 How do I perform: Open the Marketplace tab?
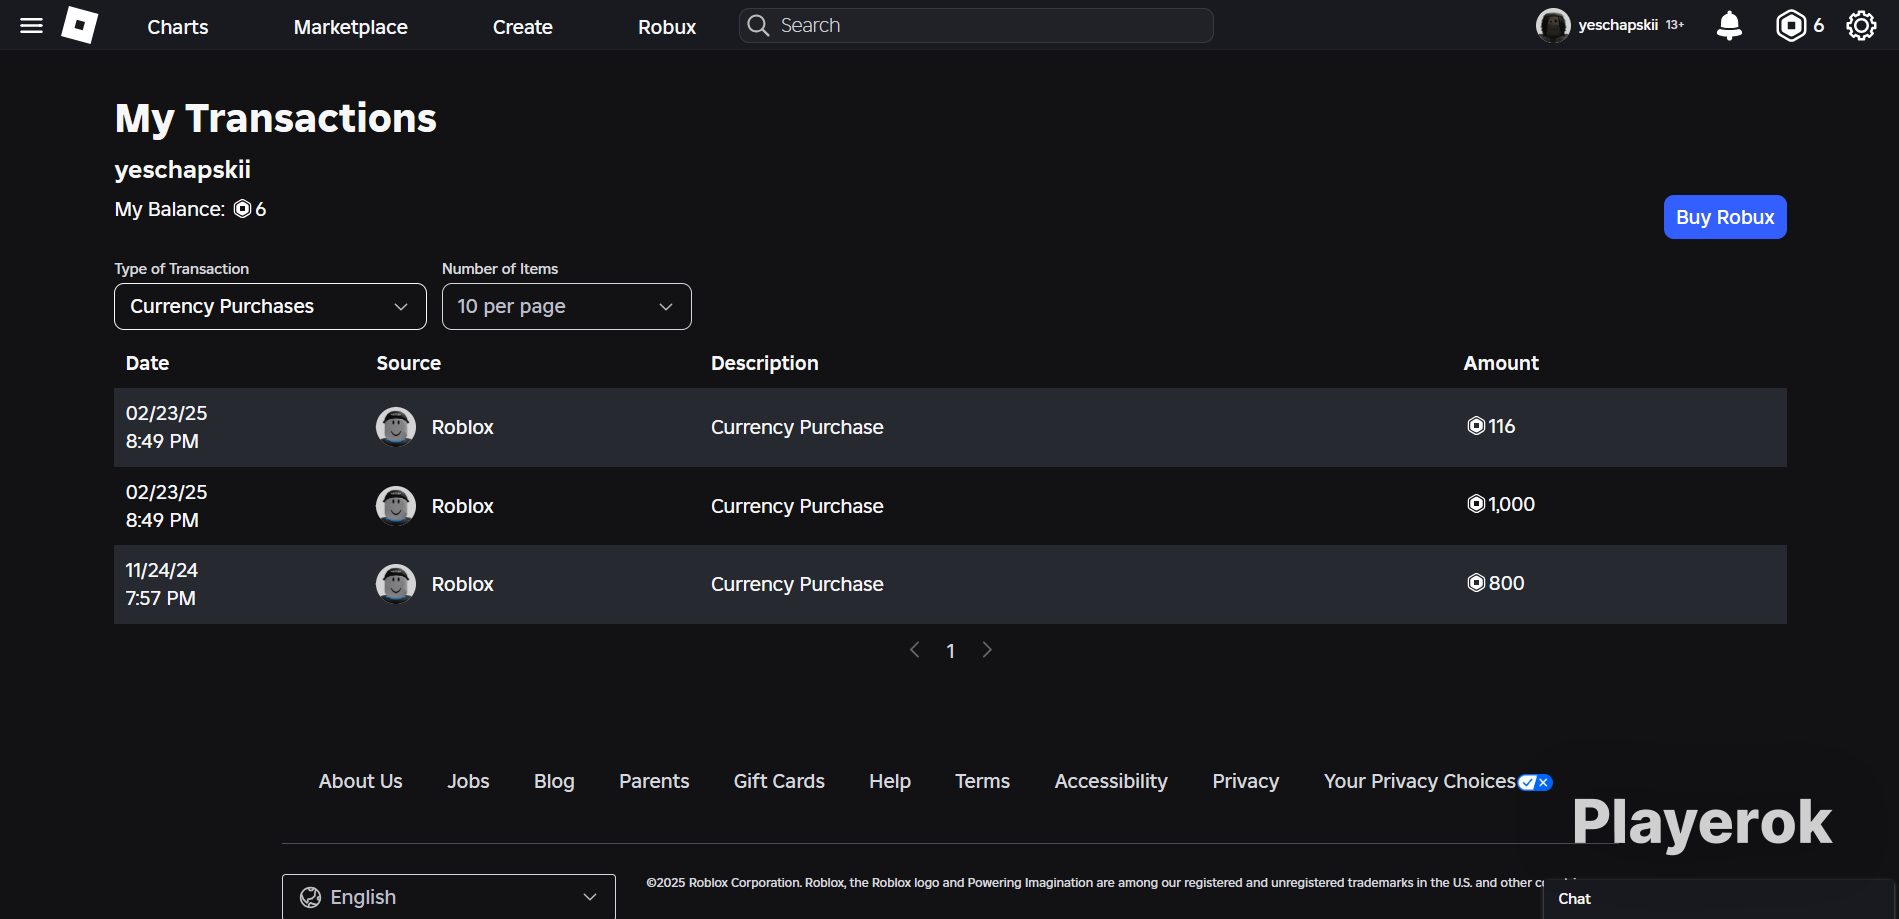[x=351, y=27]
